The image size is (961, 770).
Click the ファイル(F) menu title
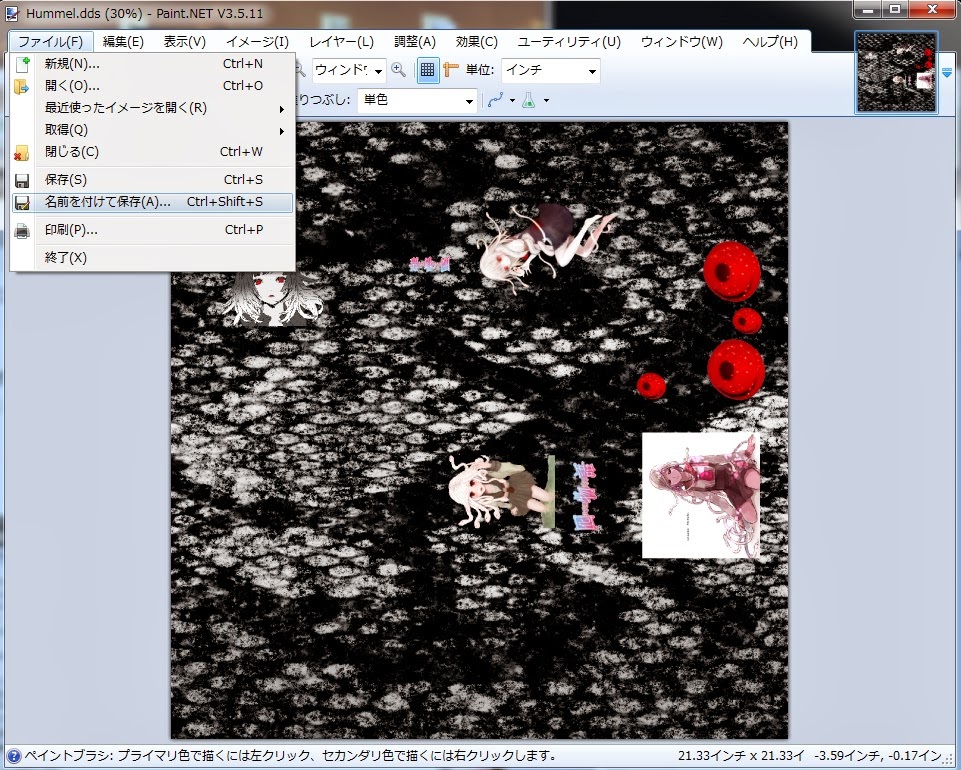tap(51, 42)
